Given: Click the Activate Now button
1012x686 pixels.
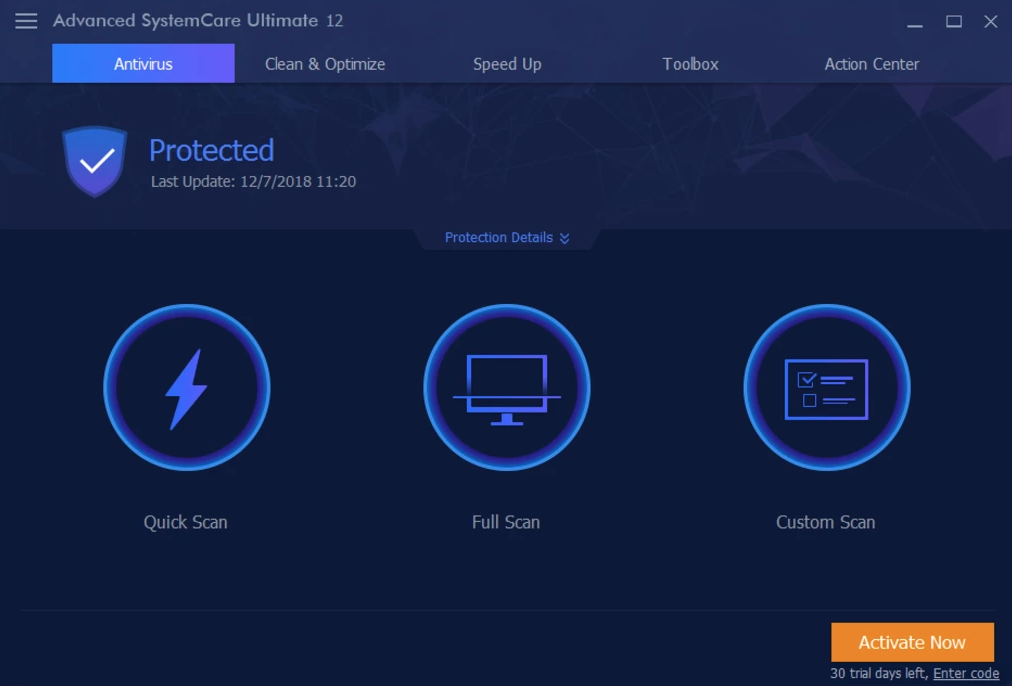Looking at the screenshot, I should click(x=912, y=643).
